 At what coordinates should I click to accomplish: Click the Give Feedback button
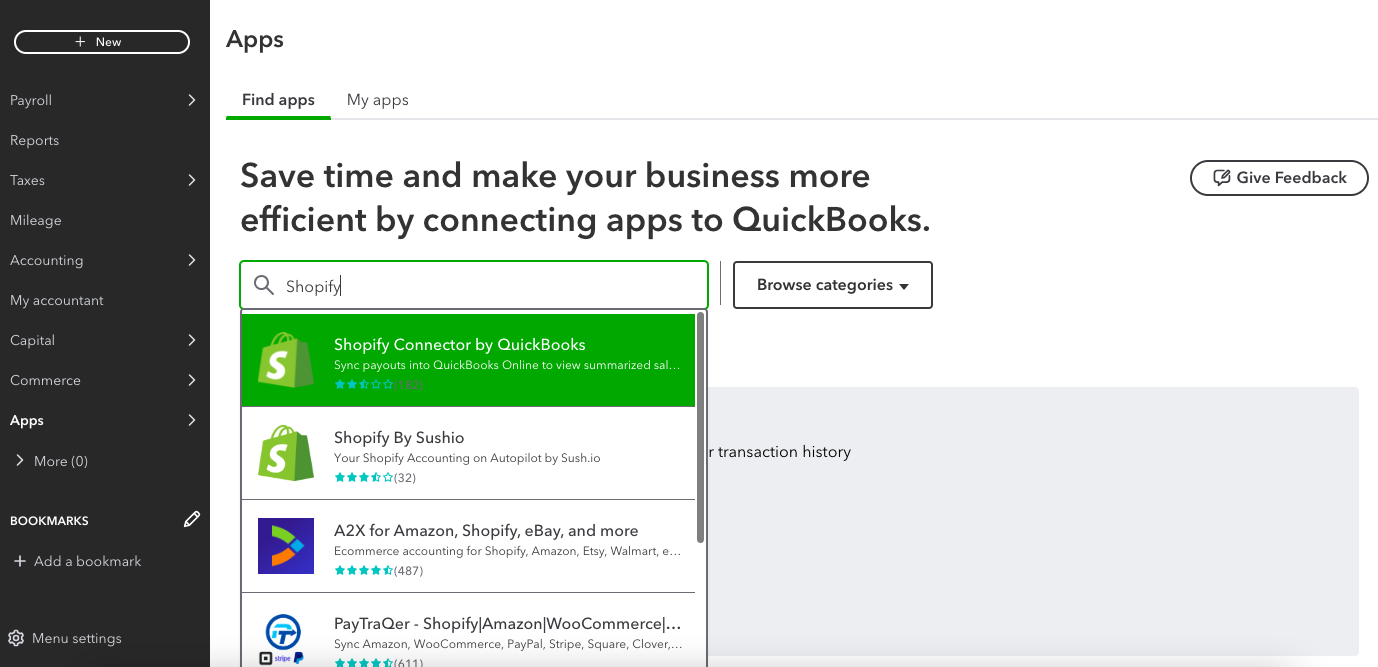(1279, 178)
